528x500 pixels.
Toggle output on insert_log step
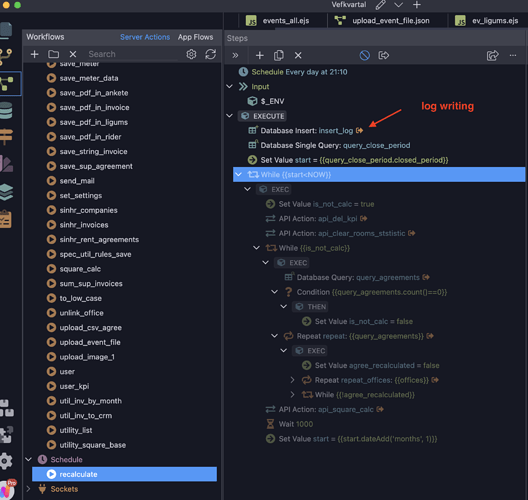pos(359,130)
